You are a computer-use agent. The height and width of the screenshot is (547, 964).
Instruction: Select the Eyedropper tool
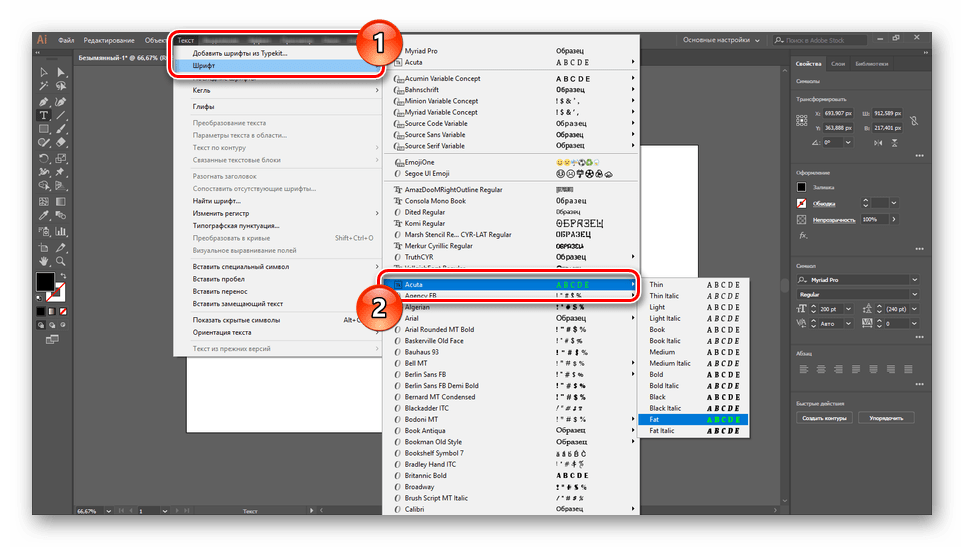44,216
